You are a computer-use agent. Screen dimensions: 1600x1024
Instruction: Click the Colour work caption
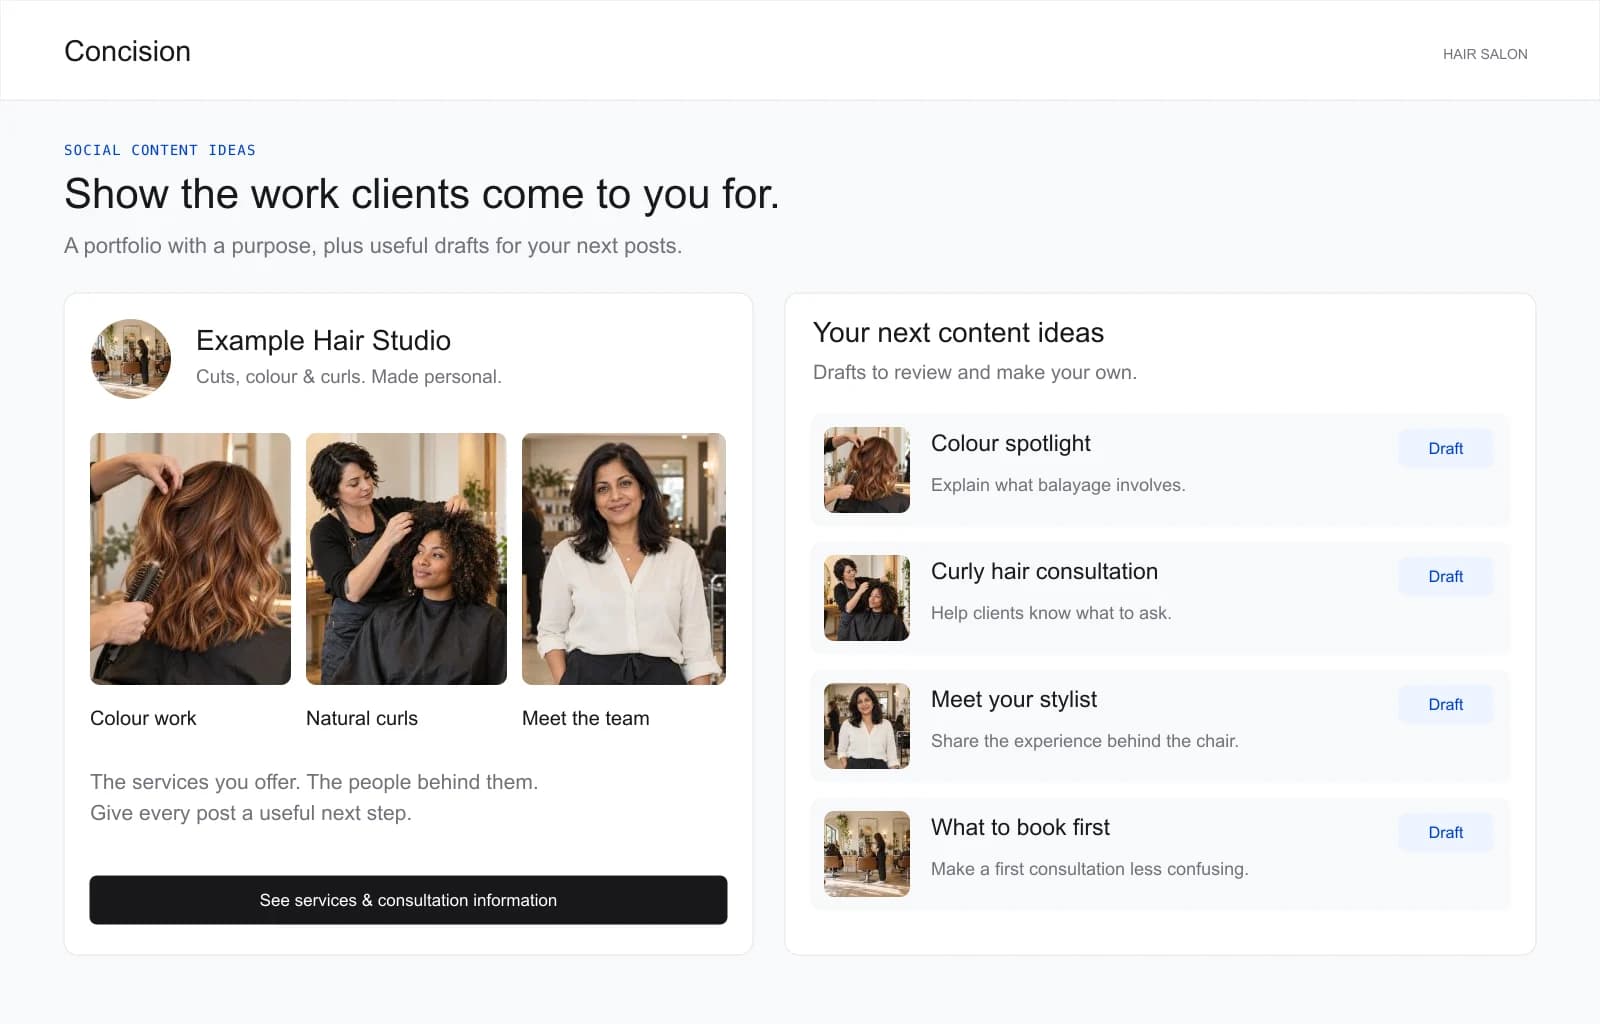tap(143, 718)
